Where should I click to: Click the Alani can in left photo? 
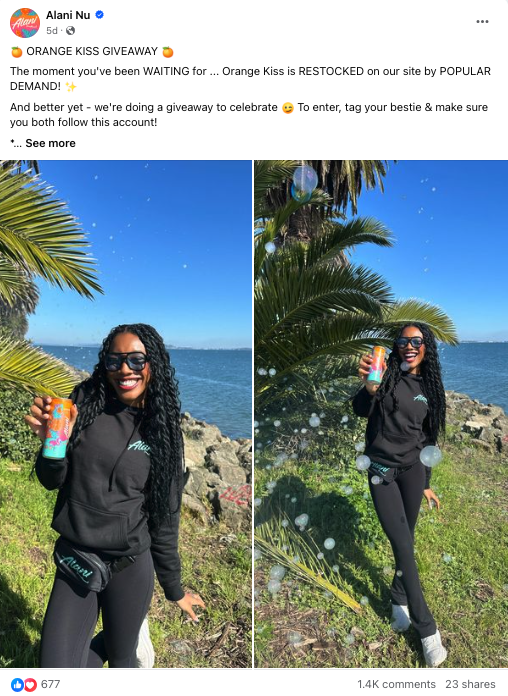pos(58,428)
